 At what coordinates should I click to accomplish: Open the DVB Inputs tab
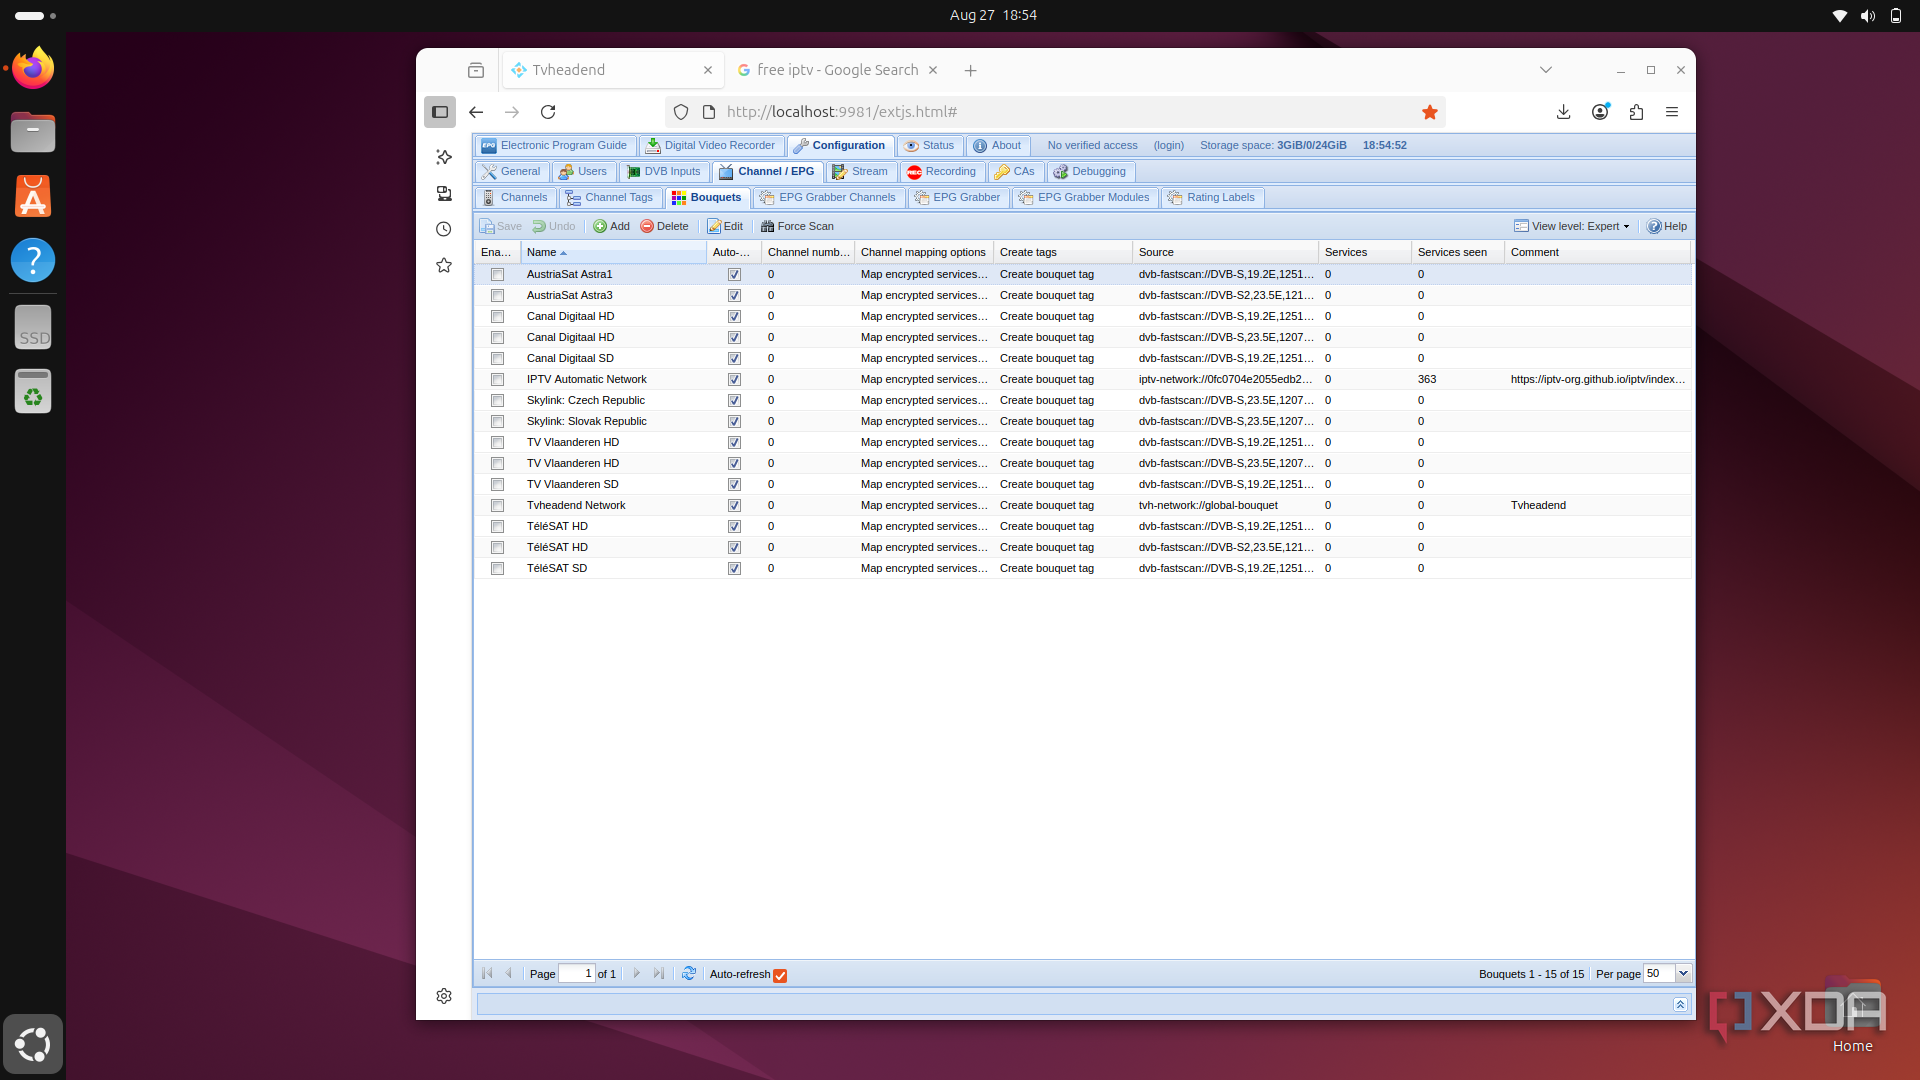[663, 171]
